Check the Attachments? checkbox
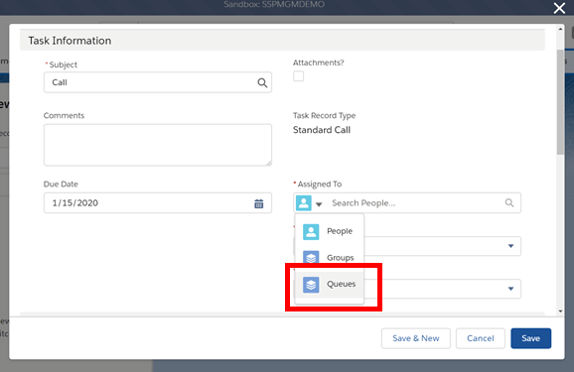The height and width of the screenshot is (372, 574). pos(298,76)
